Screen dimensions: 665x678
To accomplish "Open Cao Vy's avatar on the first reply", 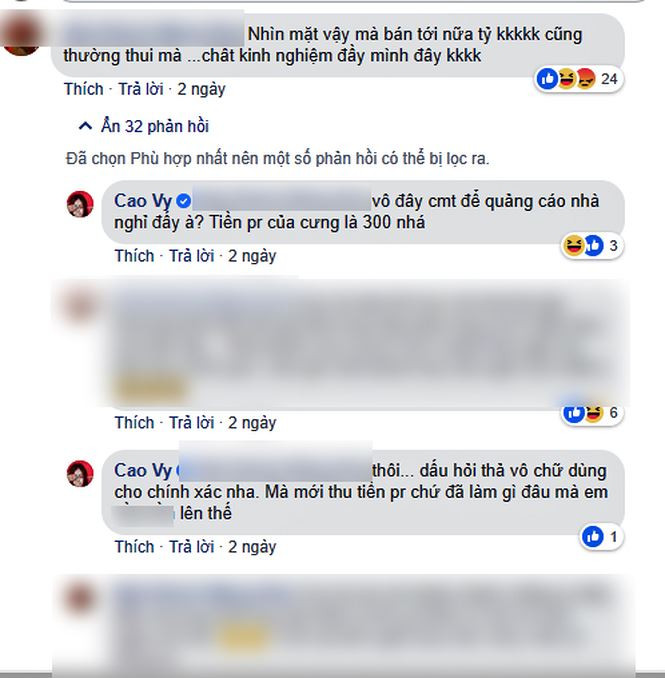I will [80, 204].
